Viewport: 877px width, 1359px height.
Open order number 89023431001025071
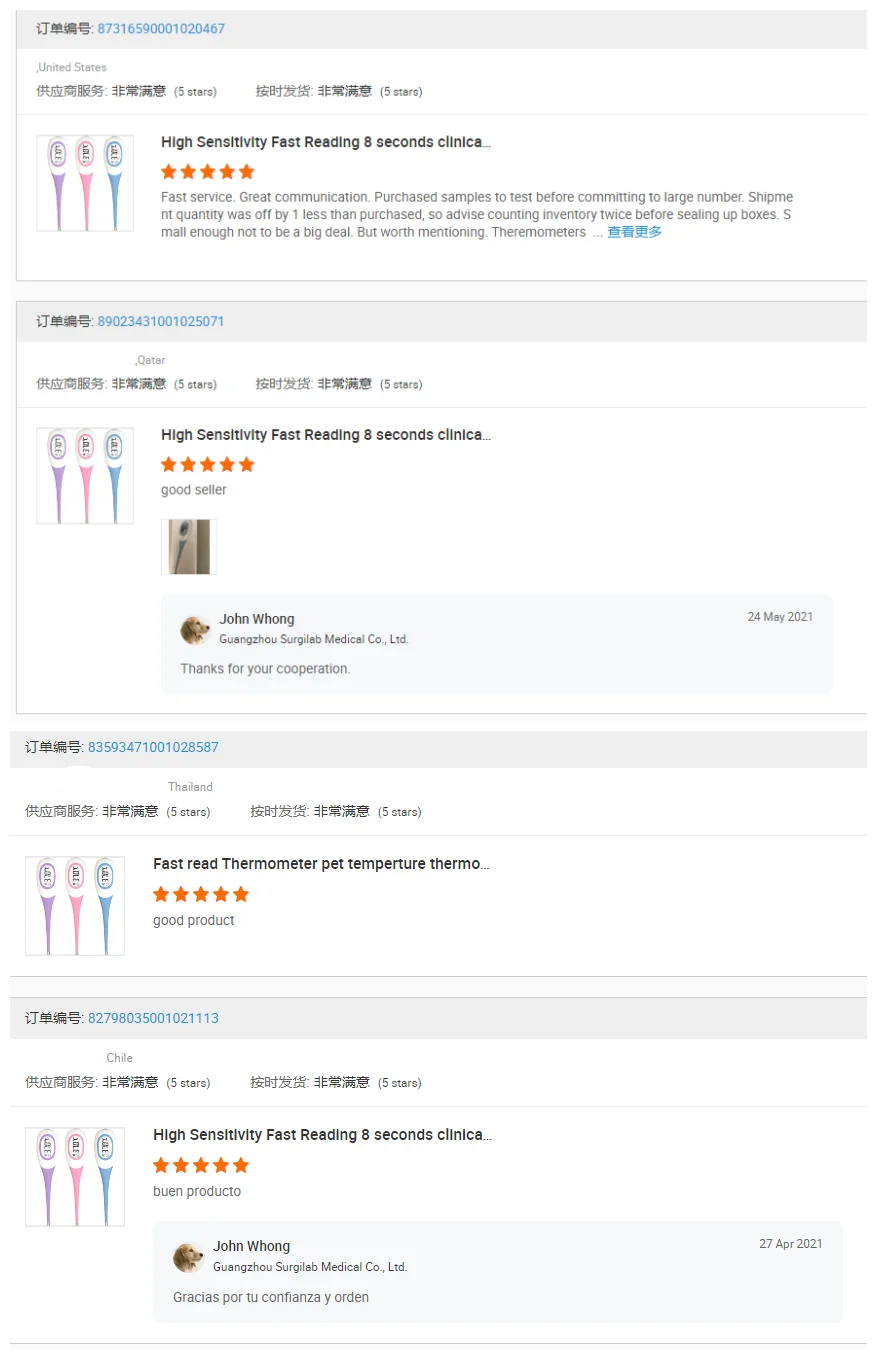(x=161, y=322)
